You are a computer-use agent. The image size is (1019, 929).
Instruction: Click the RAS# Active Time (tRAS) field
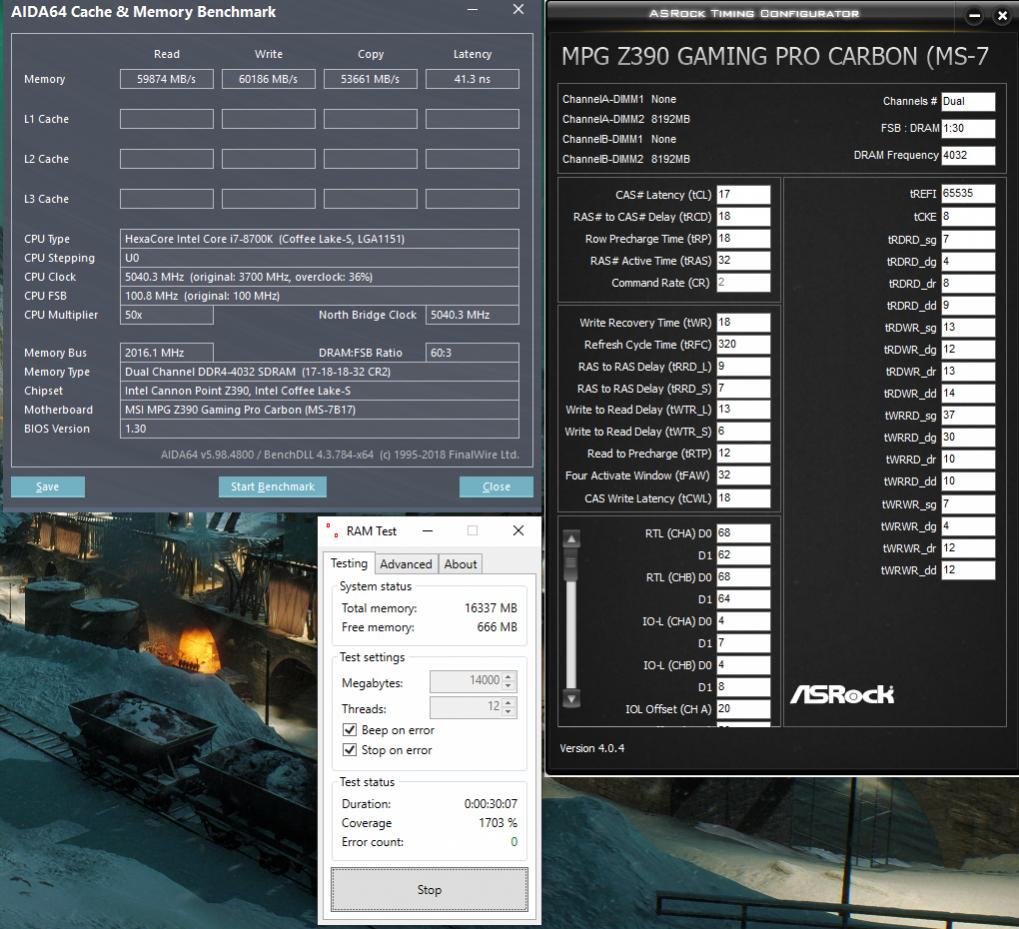tap(743, 261)
